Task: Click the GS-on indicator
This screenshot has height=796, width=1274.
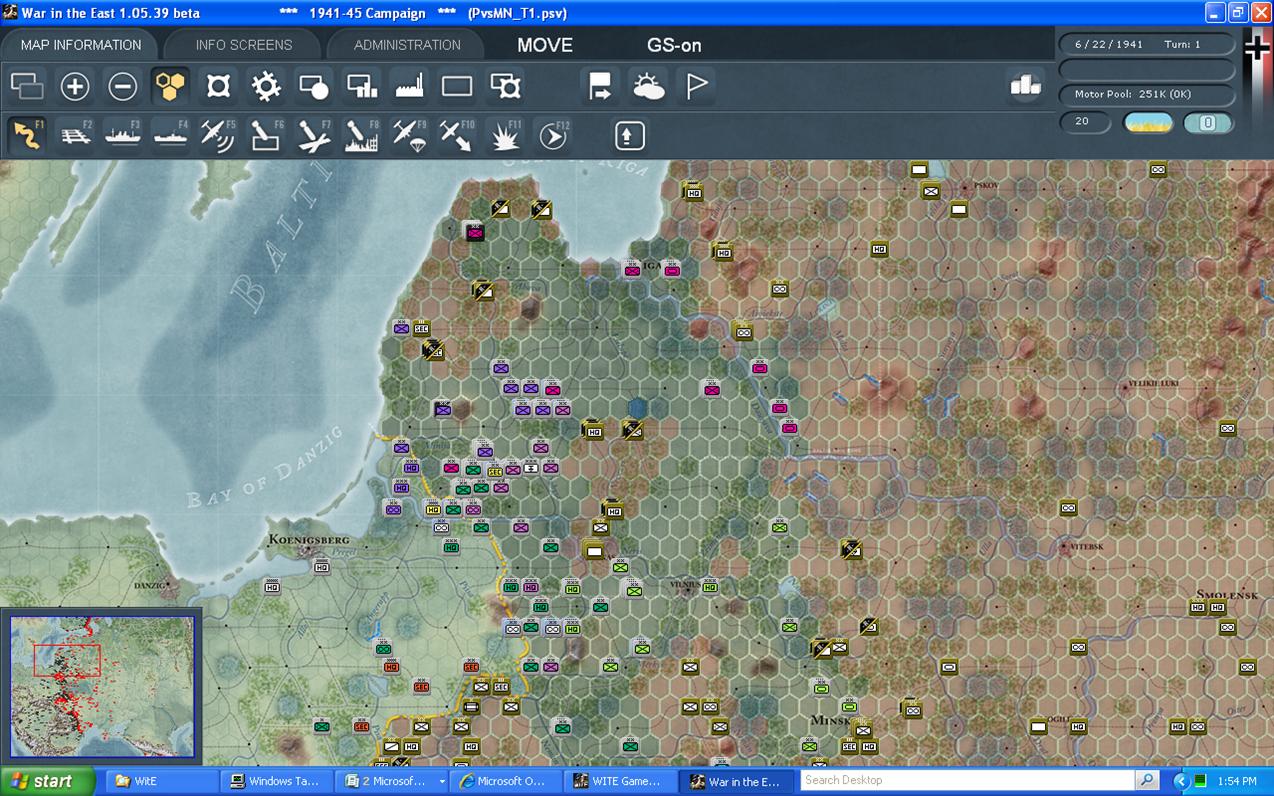Action: pyautogui.click(x=674, y=45)
